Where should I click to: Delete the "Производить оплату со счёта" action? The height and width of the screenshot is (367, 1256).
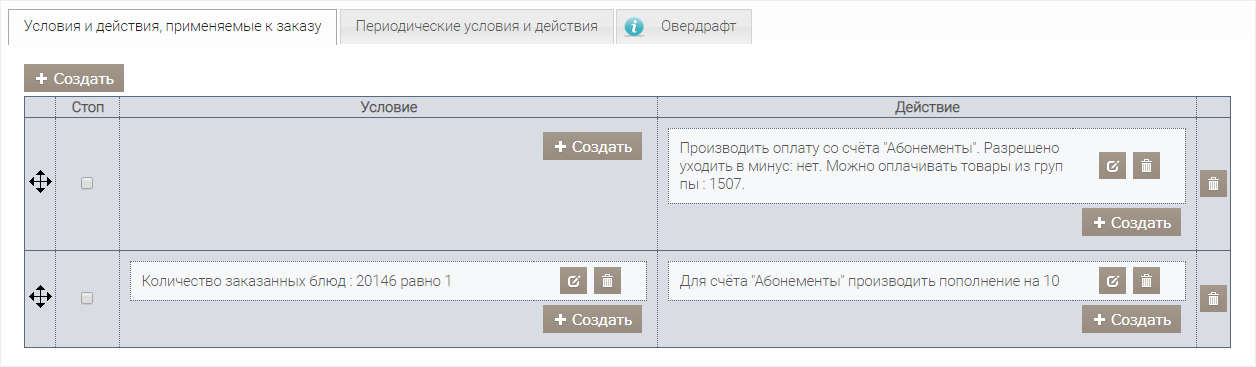(x=1146, y=166)
